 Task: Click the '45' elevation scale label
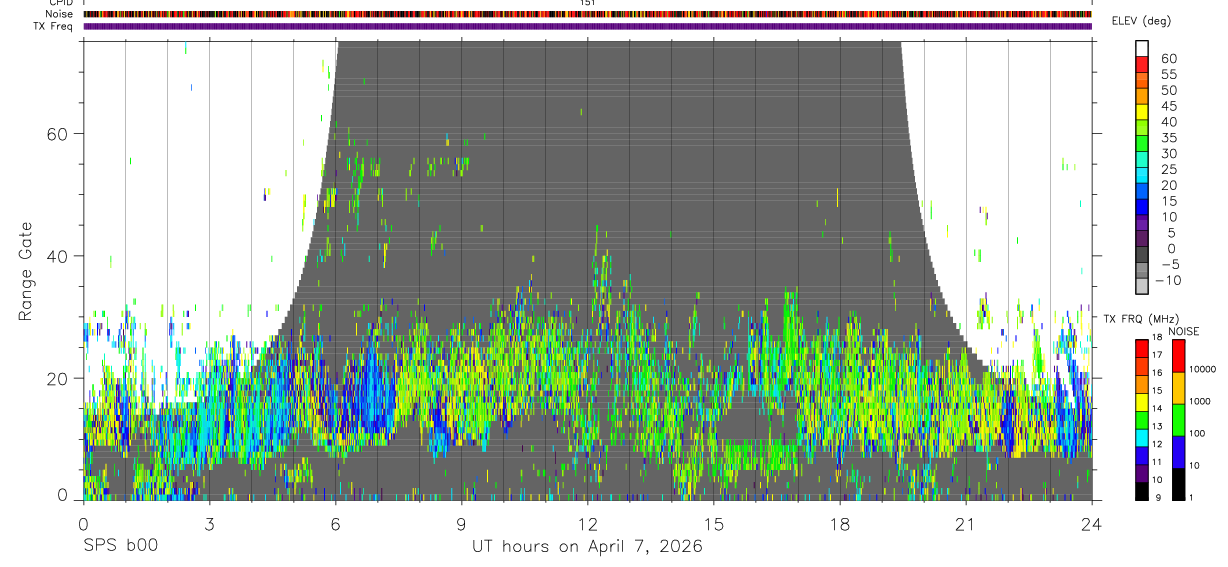[1168, 106]
